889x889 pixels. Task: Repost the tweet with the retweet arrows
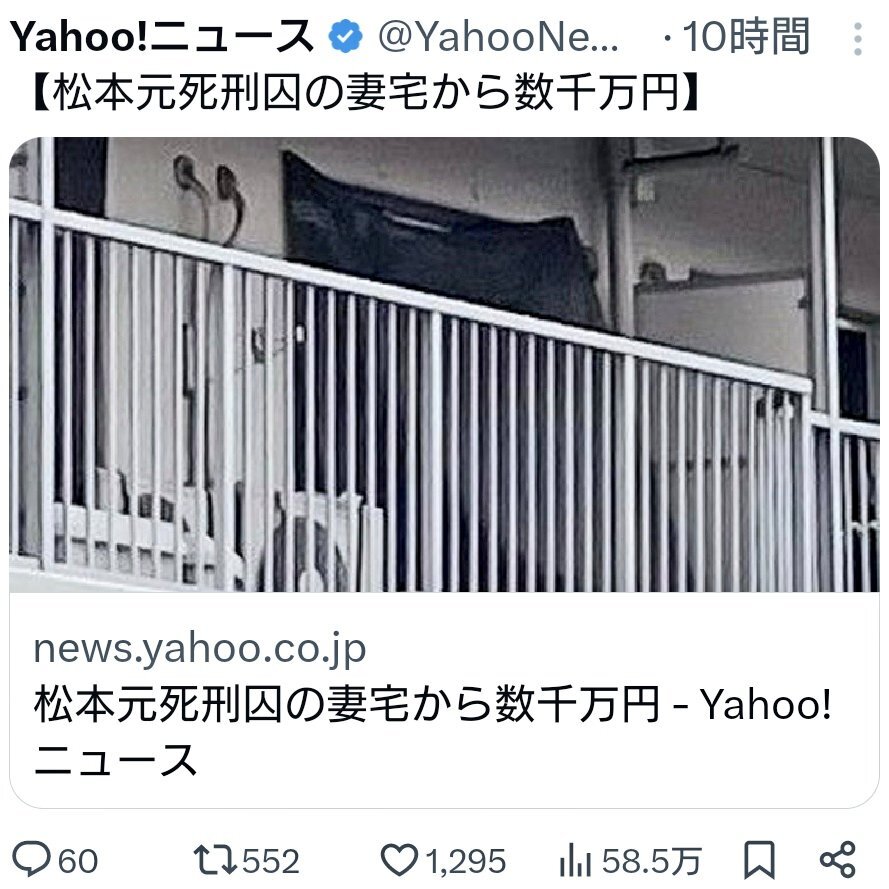pyautogui.click(x=215, y=860)
